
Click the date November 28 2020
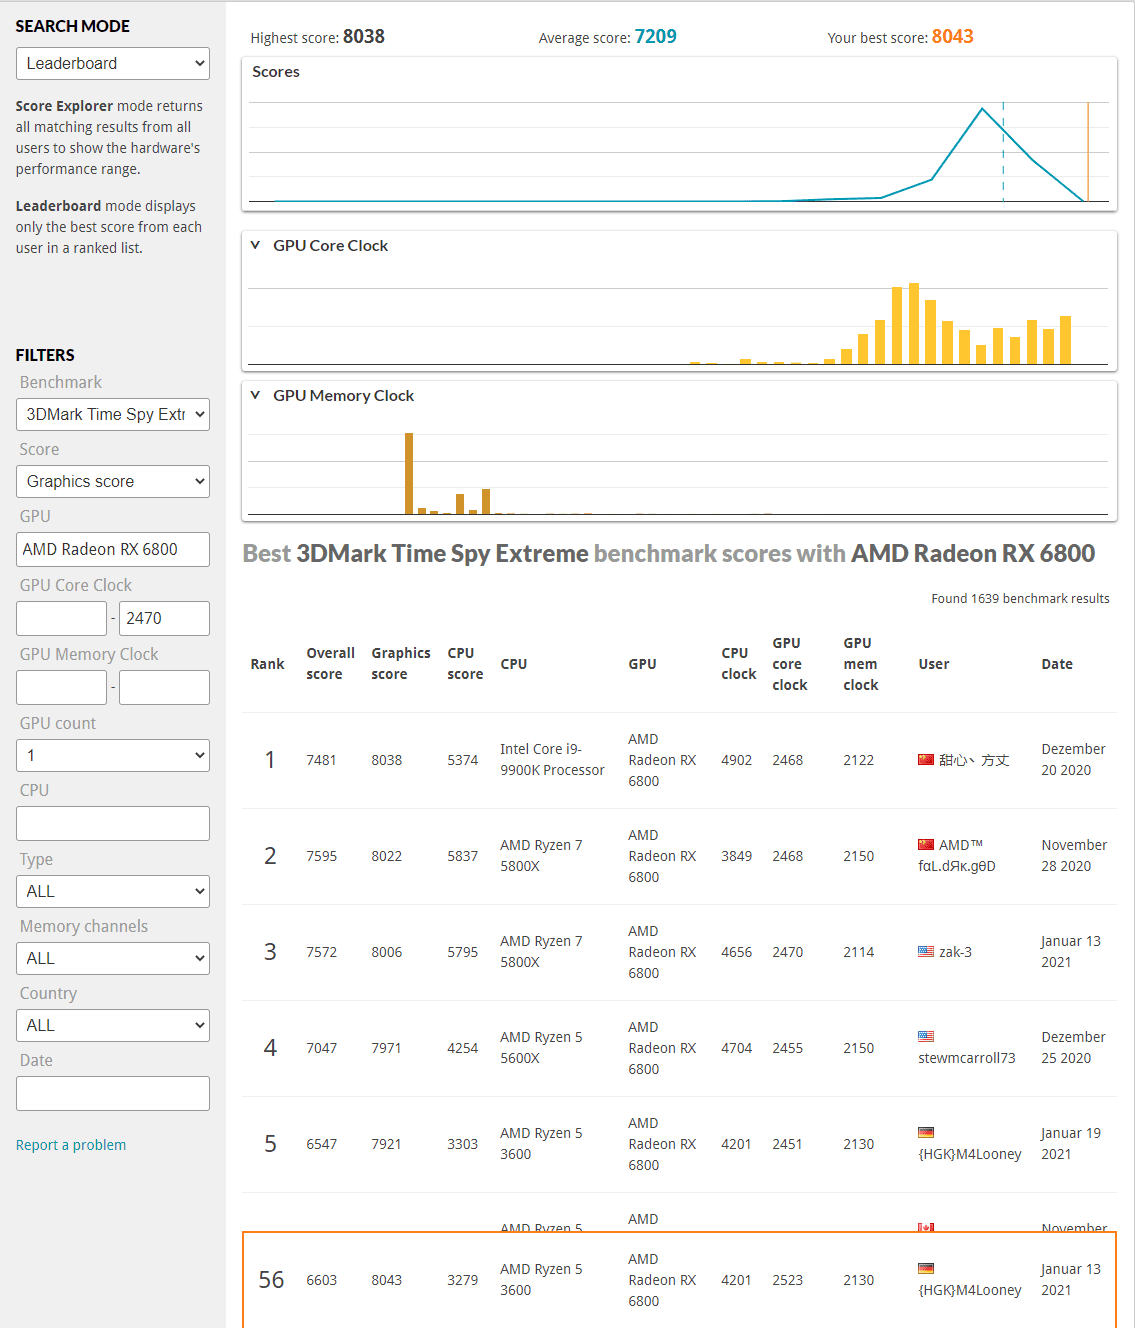coord(1074,856)
